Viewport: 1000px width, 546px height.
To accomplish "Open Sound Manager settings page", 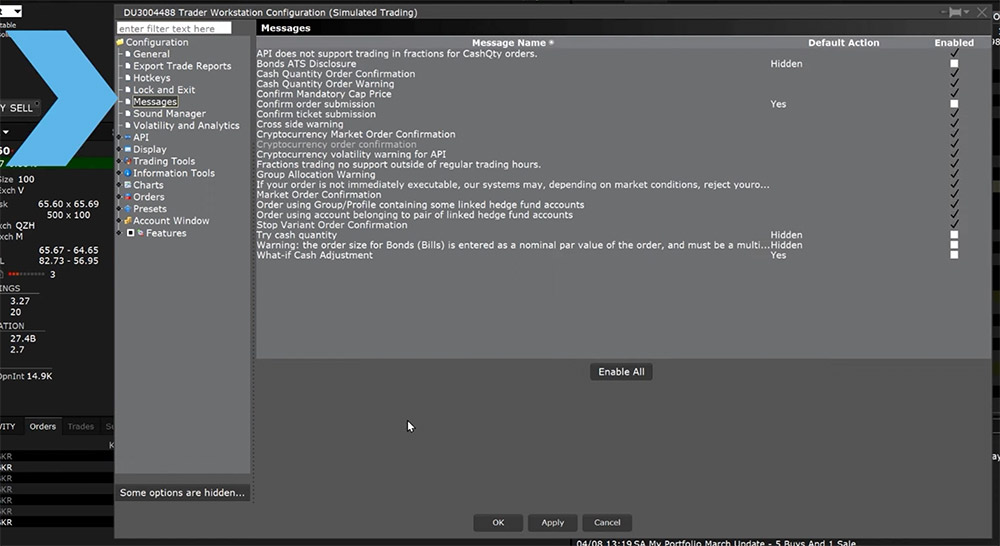I will pyautogui.click(x=169, y=114).
